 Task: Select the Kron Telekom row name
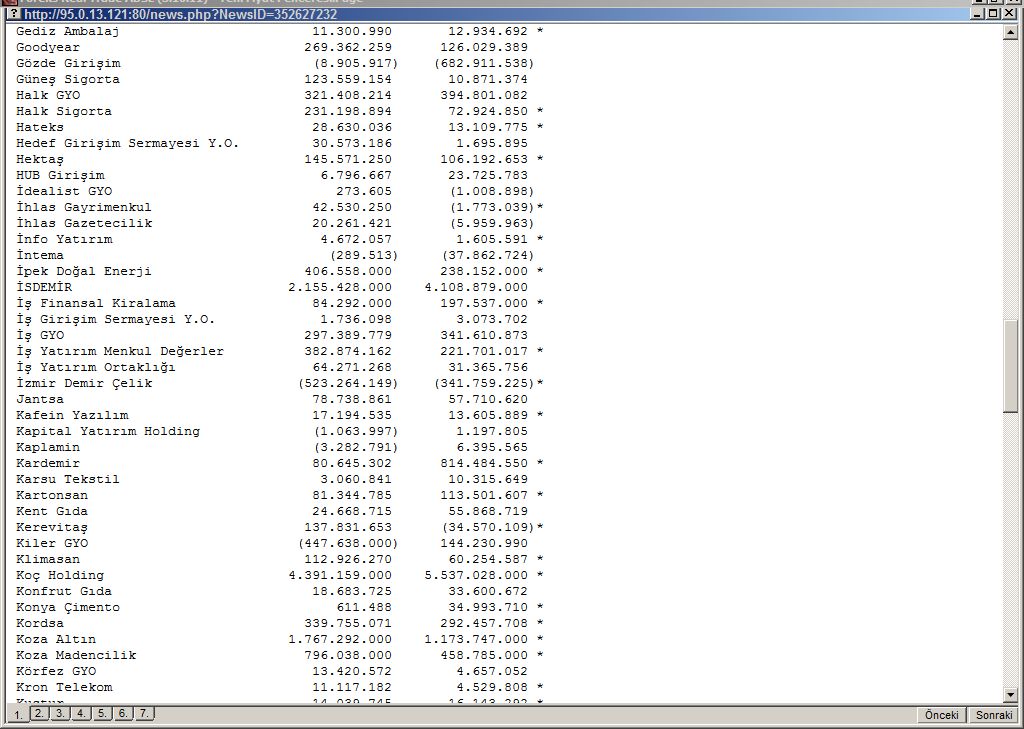pos(64,688)
